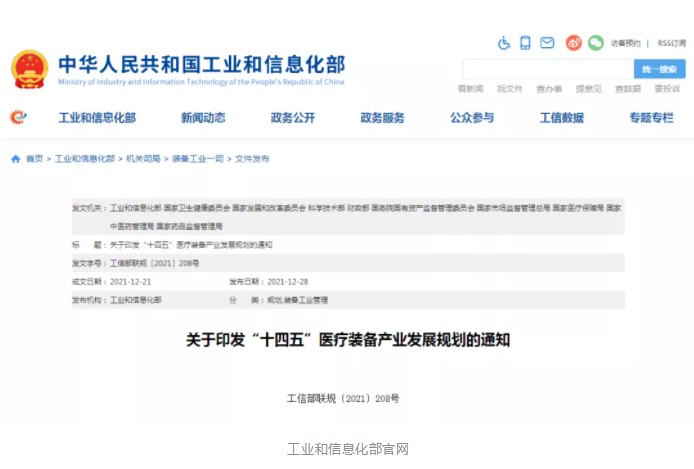Open the Weibo social icon
Image resolution: width=694 pixels, height=469 pixels.
click(x=573, y=43)
